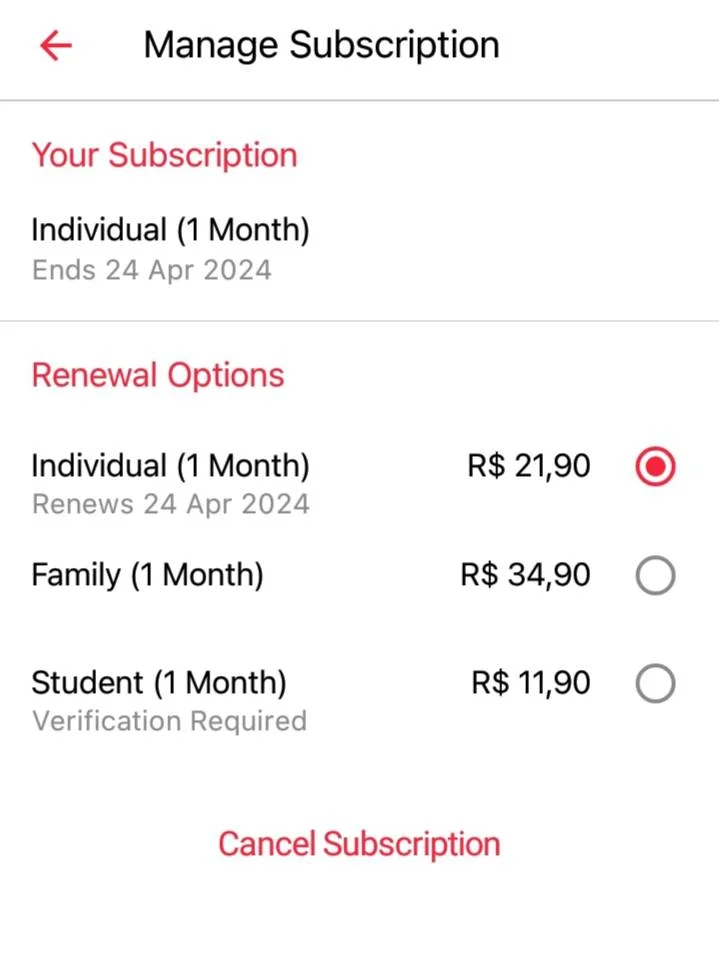The image size is (719, 965).
Task: Tap inside the filled red radio dot
Action: 655,466
